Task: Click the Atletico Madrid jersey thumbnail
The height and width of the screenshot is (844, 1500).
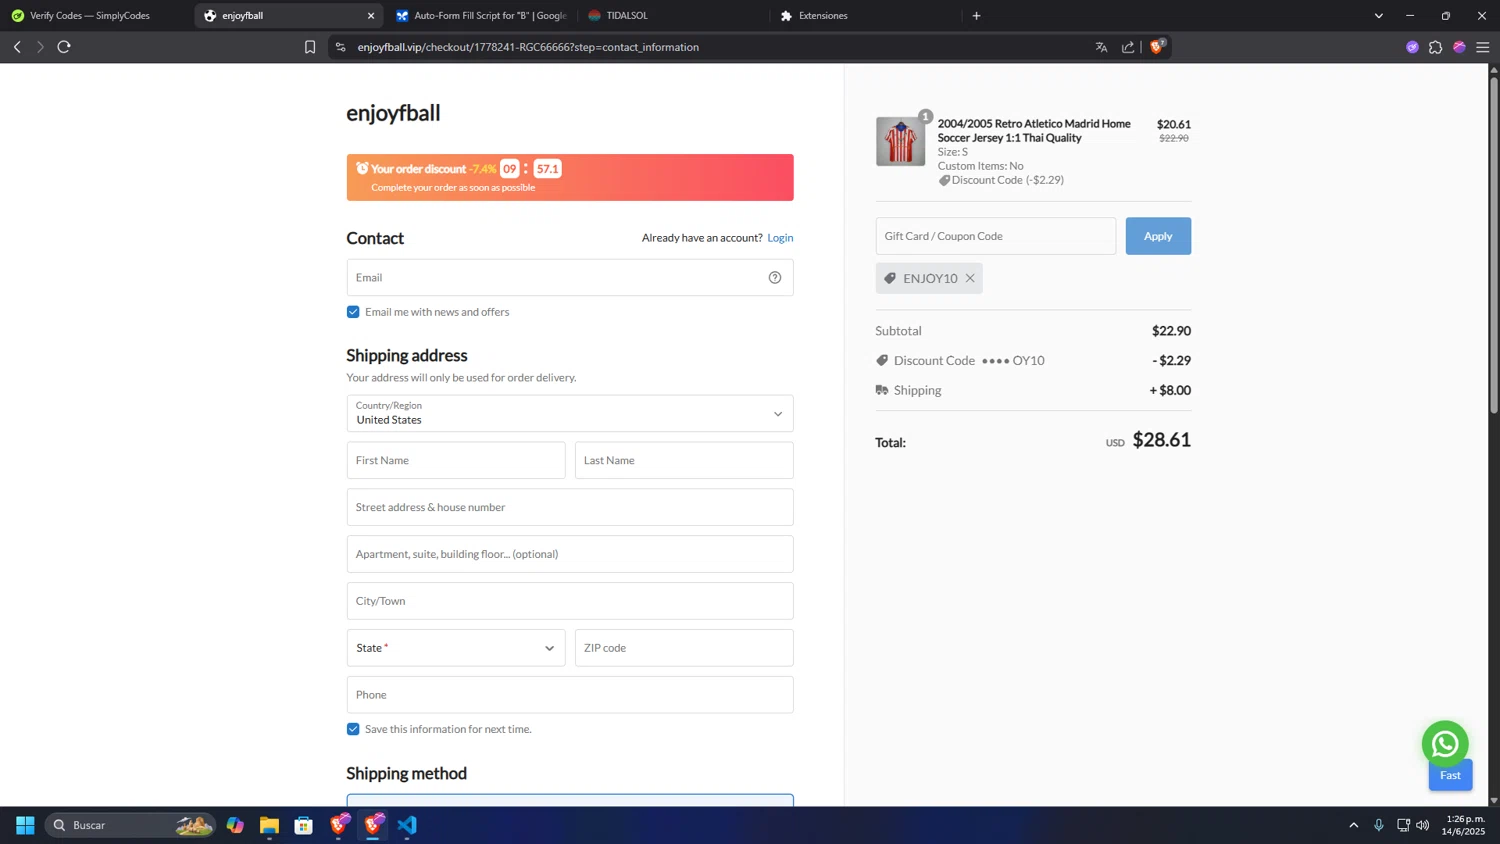Action: click(900, 142)
